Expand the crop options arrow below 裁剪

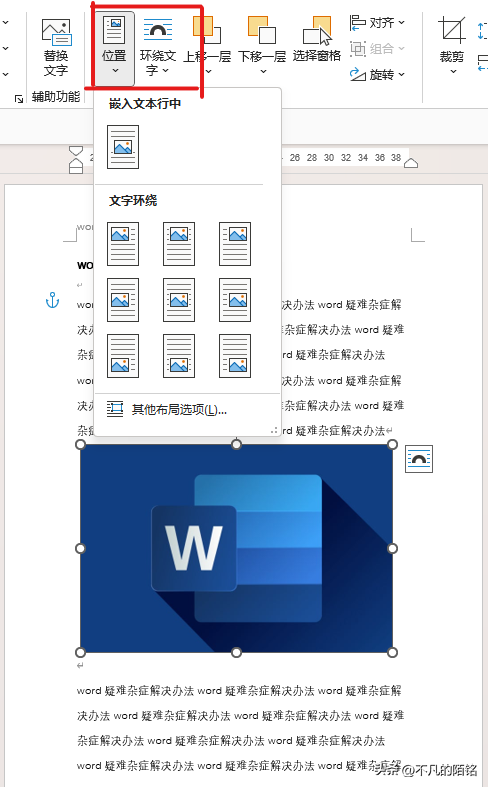coord(453,71)
